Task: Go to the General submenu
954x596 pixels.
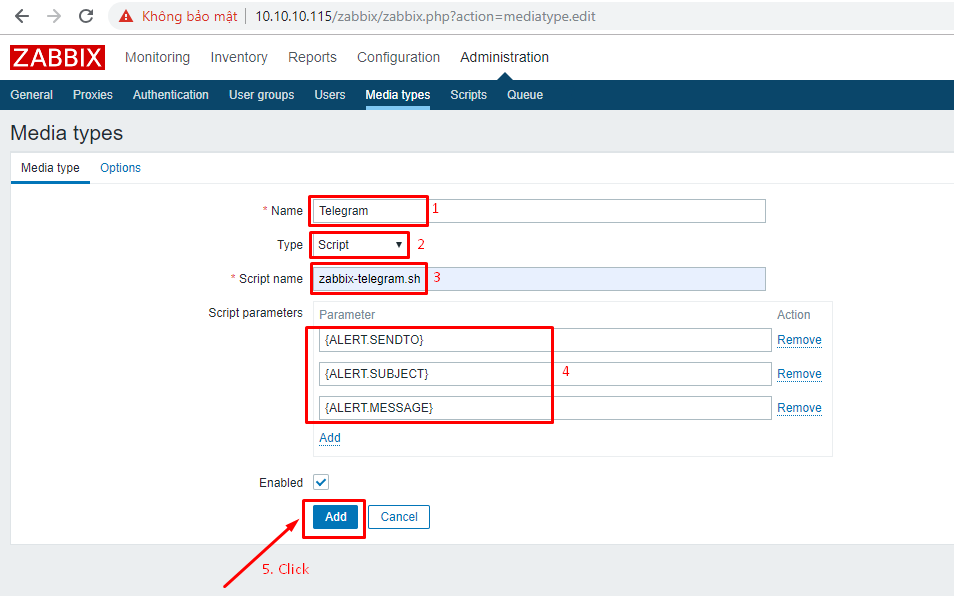Action: pos(32,95)
